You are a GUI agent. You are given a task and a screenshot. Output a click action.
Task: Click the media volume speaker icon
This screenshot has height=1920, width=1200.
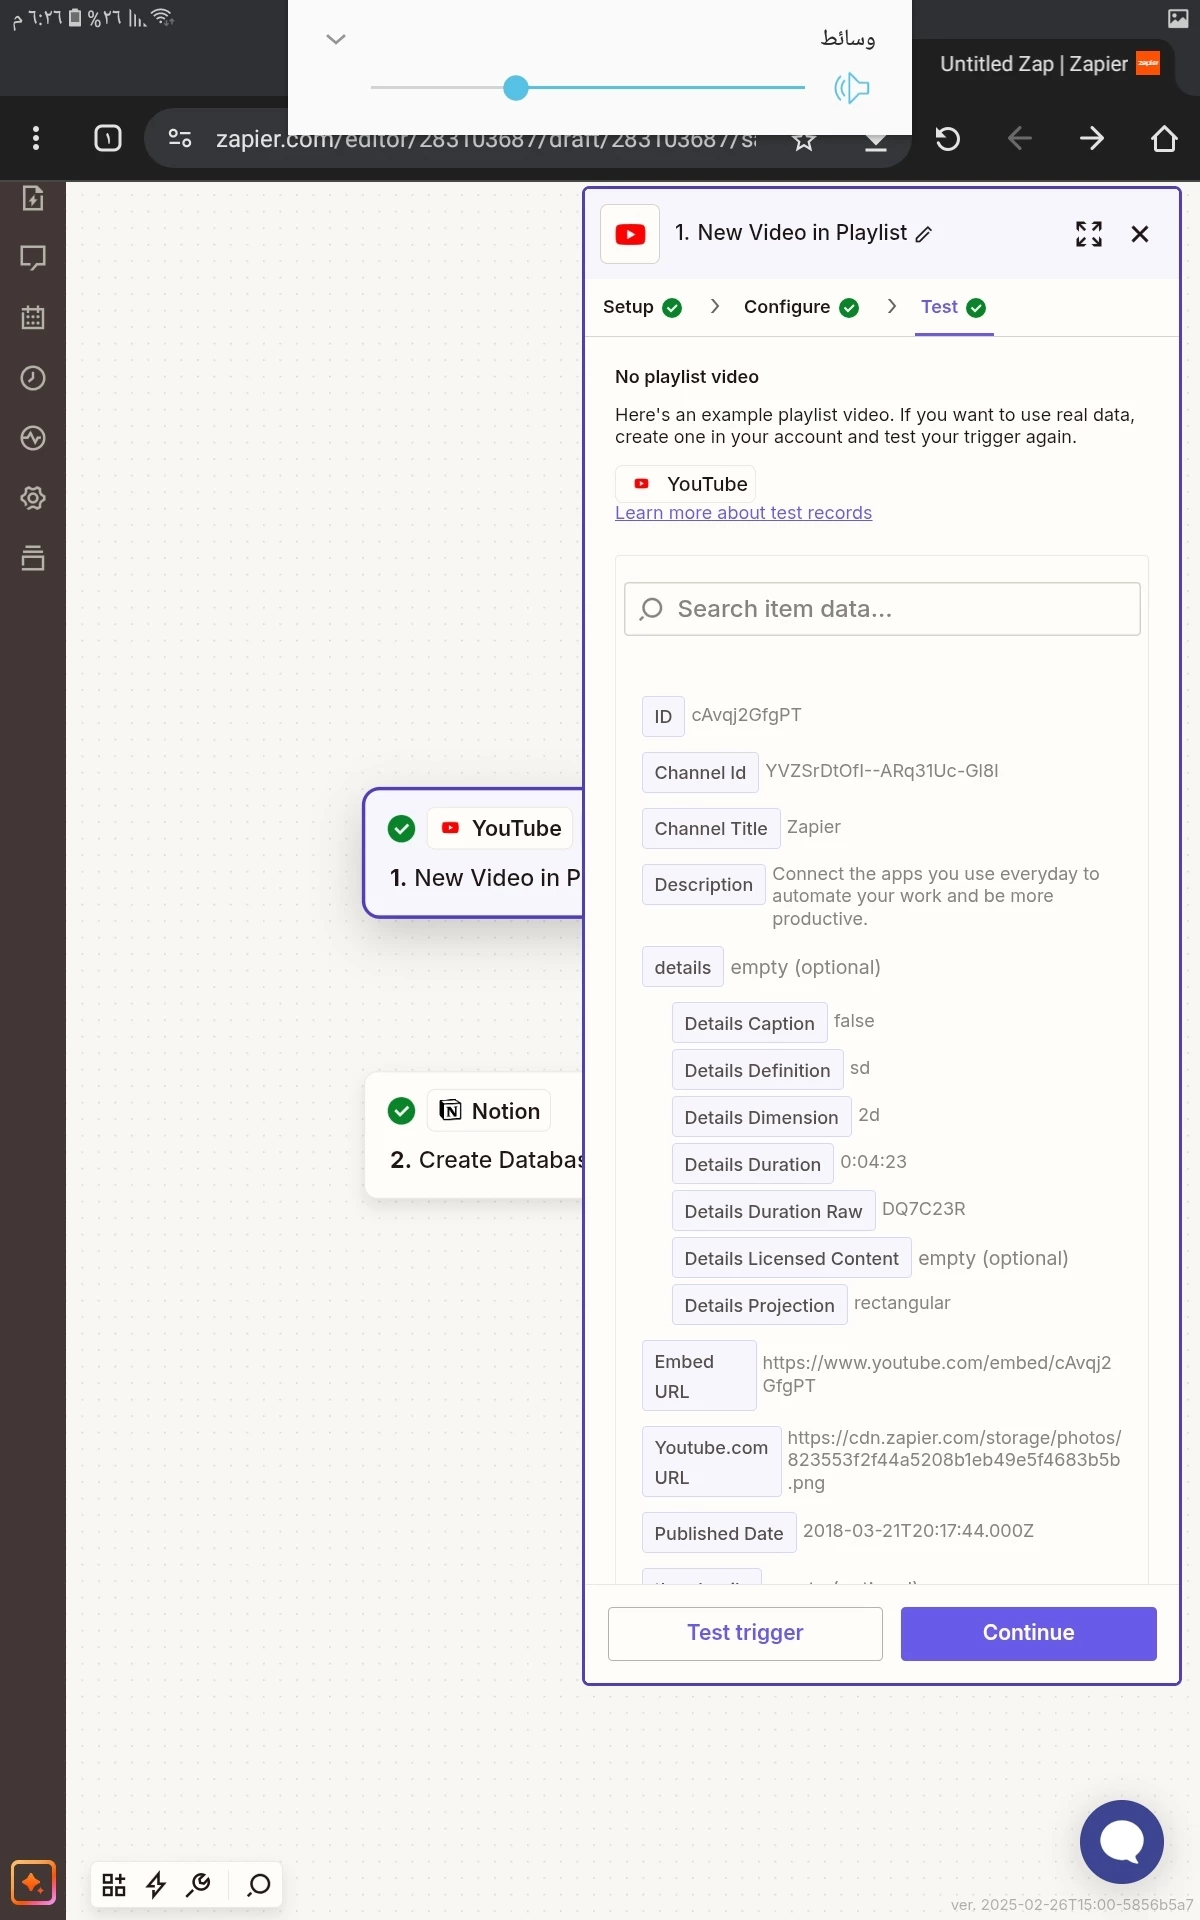(852, 88)
